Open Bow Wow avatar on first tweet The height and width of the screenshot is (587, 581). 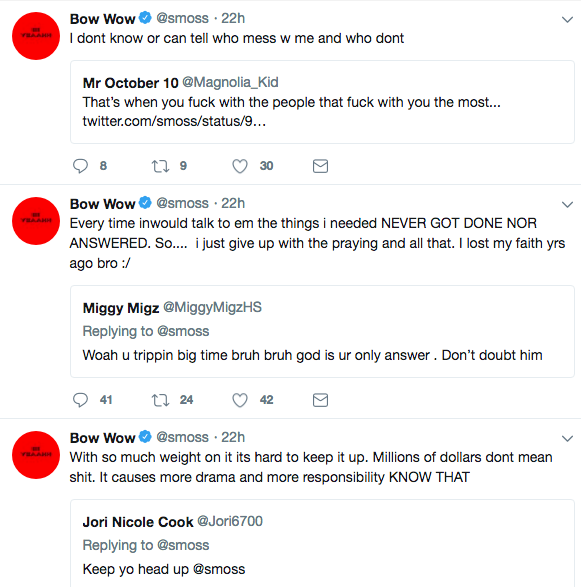pyautogui.click(x=36, y=36)
